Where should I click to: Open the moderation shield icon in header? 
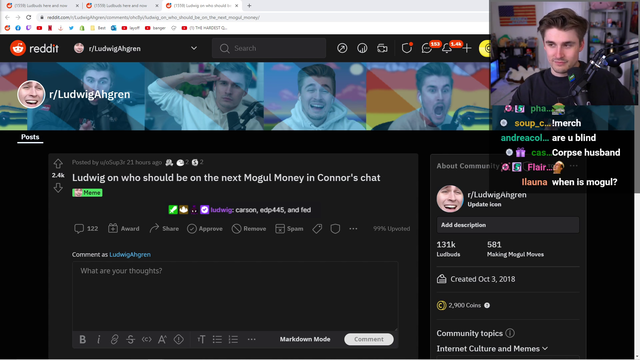point(407,48)
